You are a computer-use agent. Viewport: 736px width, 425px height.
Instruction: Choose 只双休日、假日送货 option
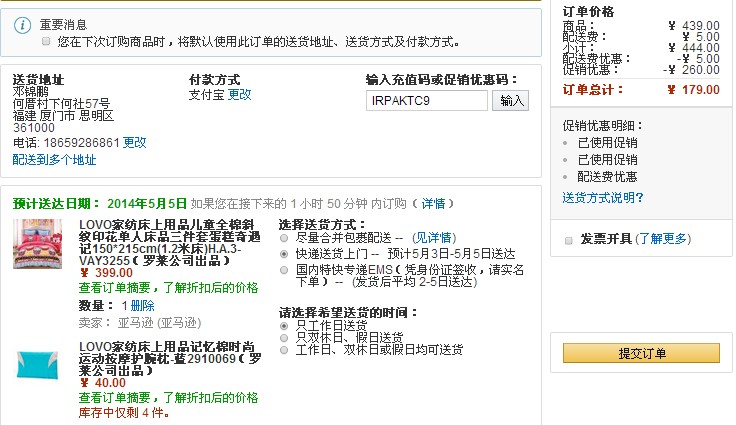(286, 337)
